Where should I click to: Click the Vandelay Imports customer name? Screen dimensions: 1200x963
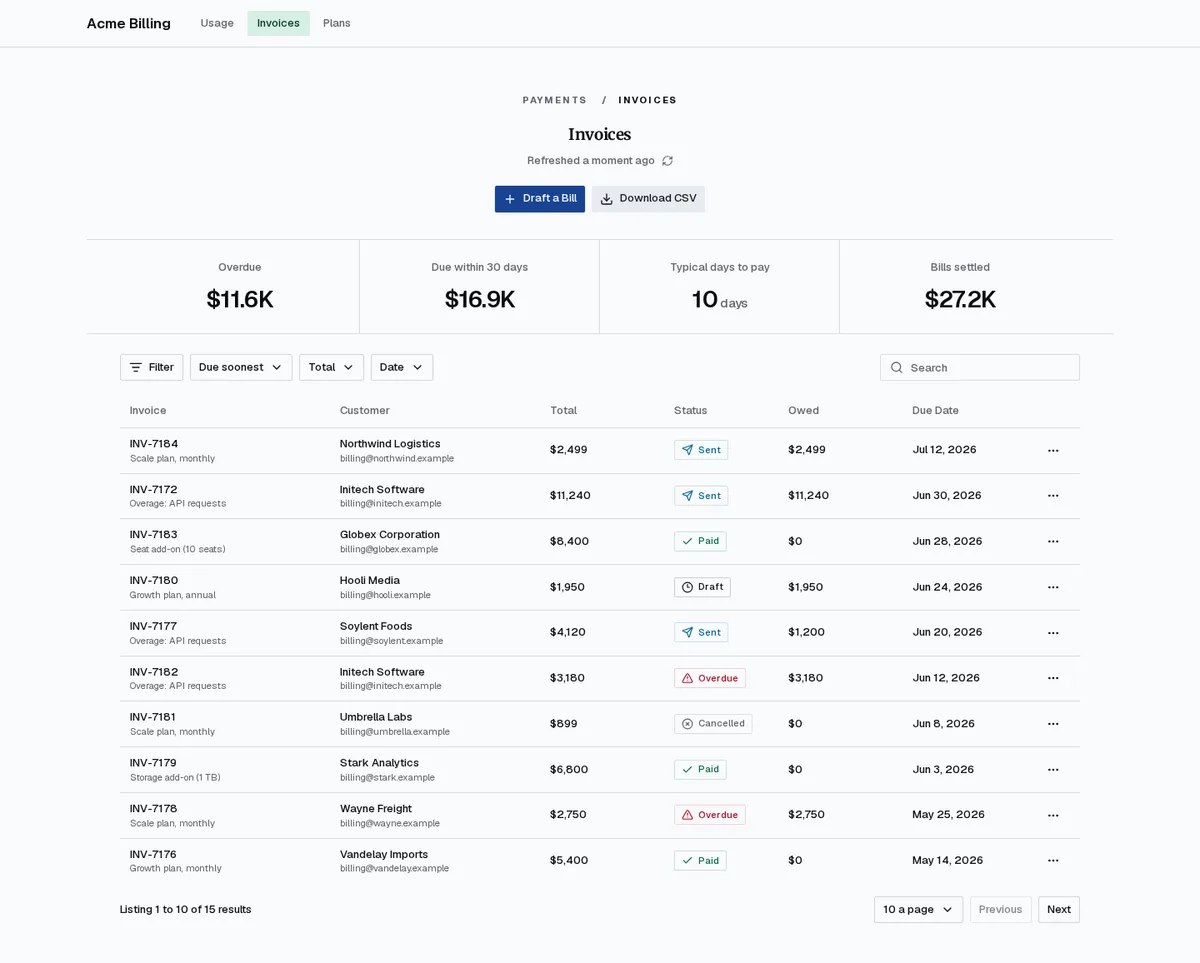384,855
